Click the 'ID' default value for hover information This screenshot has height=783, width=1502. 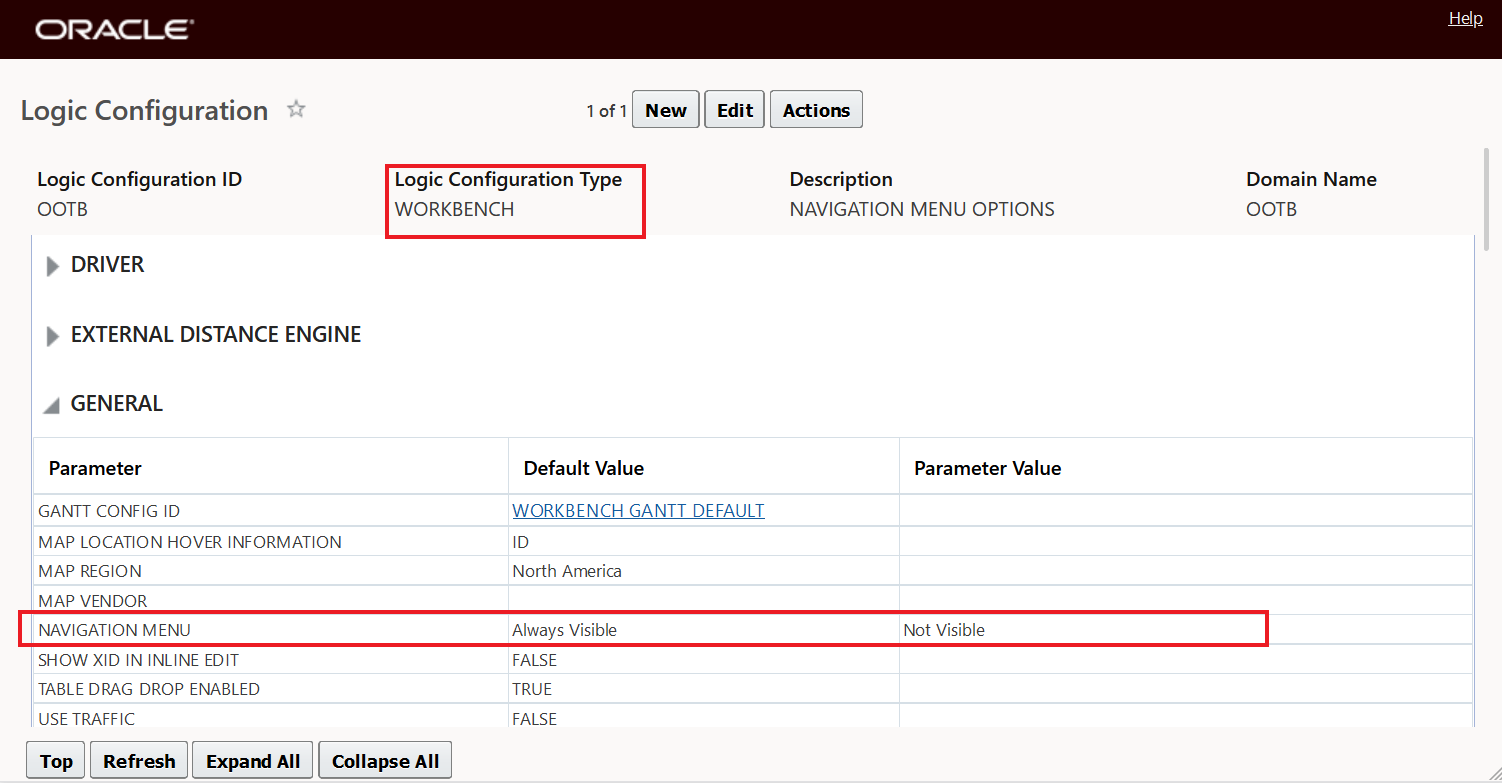tap(520, 542)
